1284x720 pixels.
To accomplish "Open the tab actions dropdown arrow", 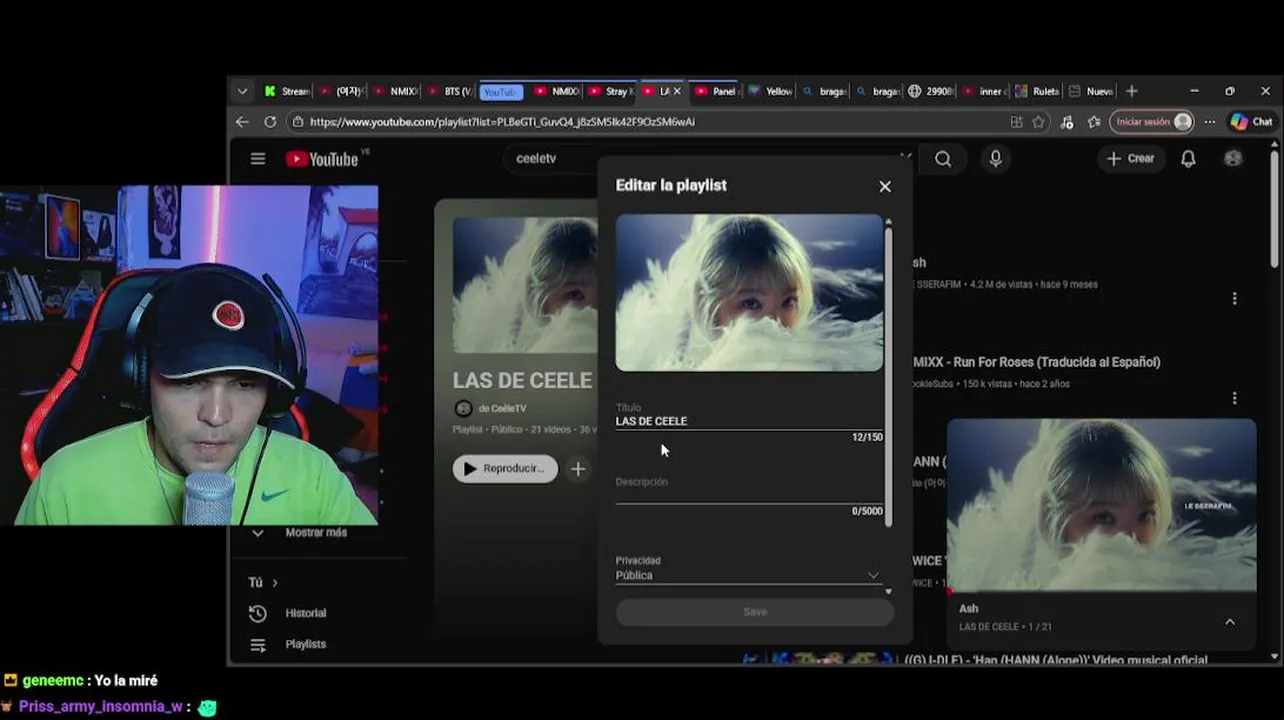I will (242, 91).
